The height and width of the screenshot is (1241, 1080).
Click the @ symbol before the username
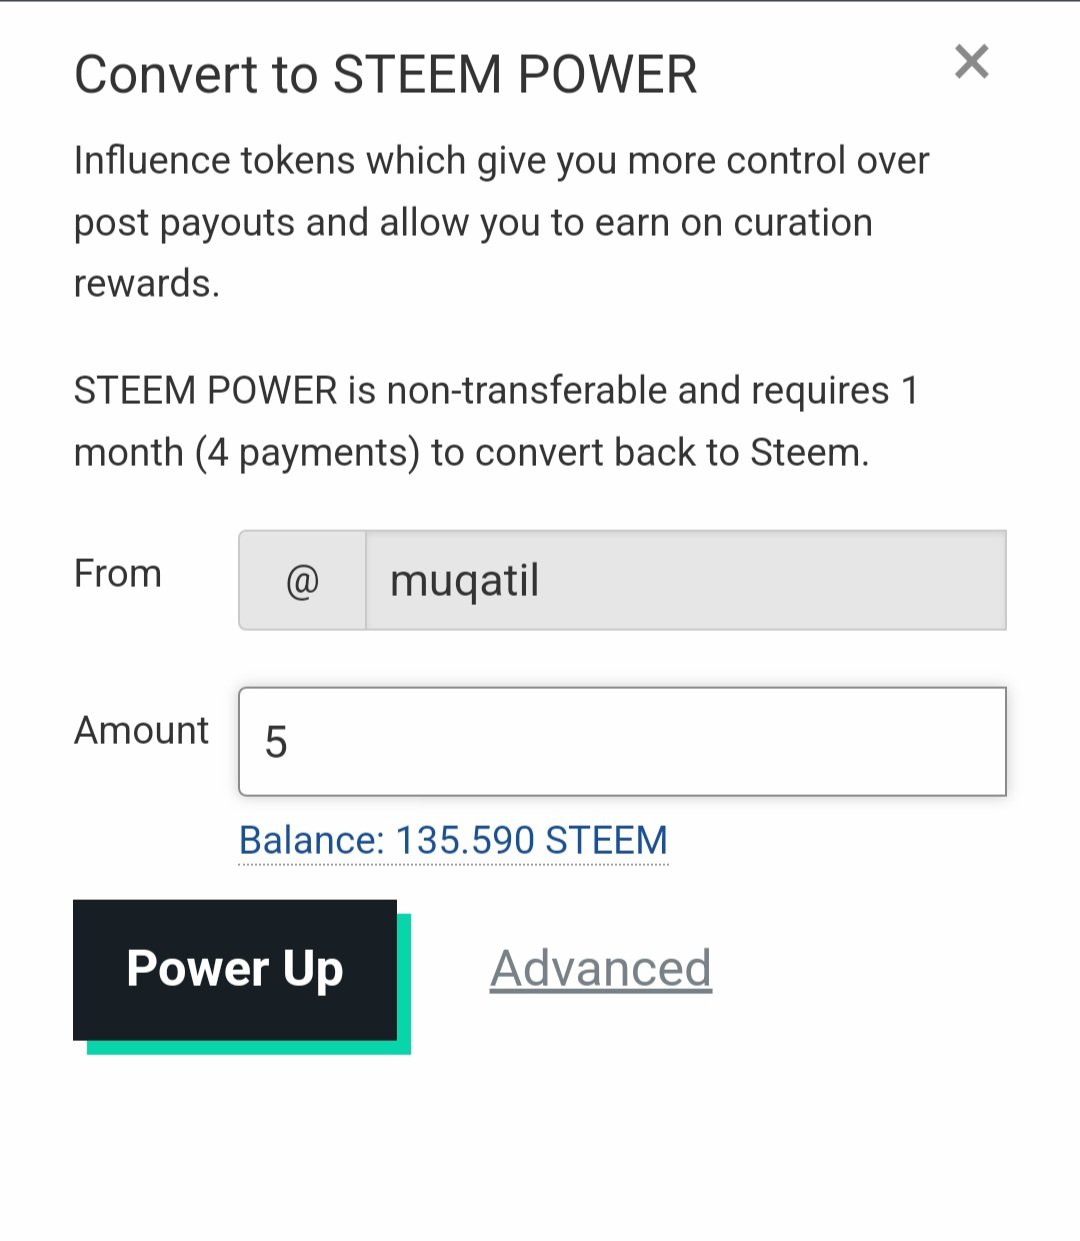point(302,580)
